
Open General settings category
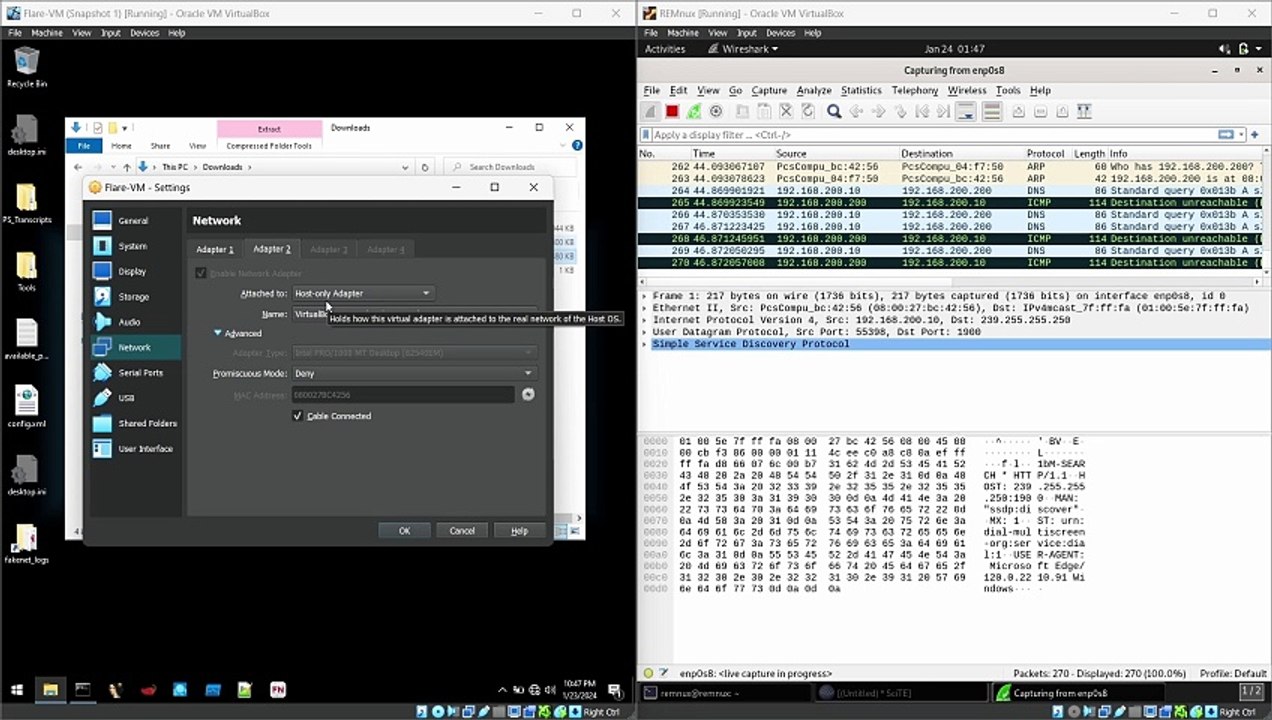click(135, 221)
